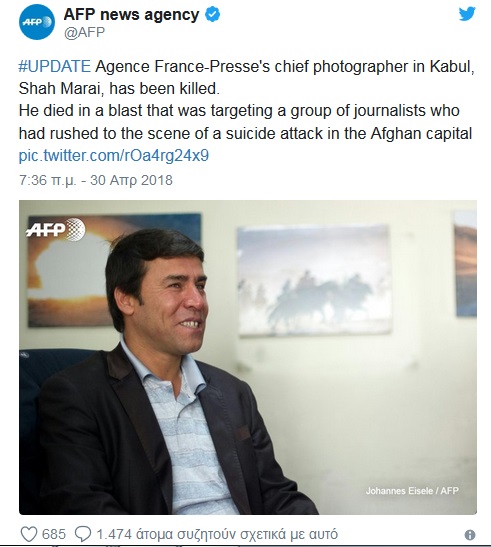Like the tweet with heart icon
Screen dimensions: 491x547
[x=29, y=534]
